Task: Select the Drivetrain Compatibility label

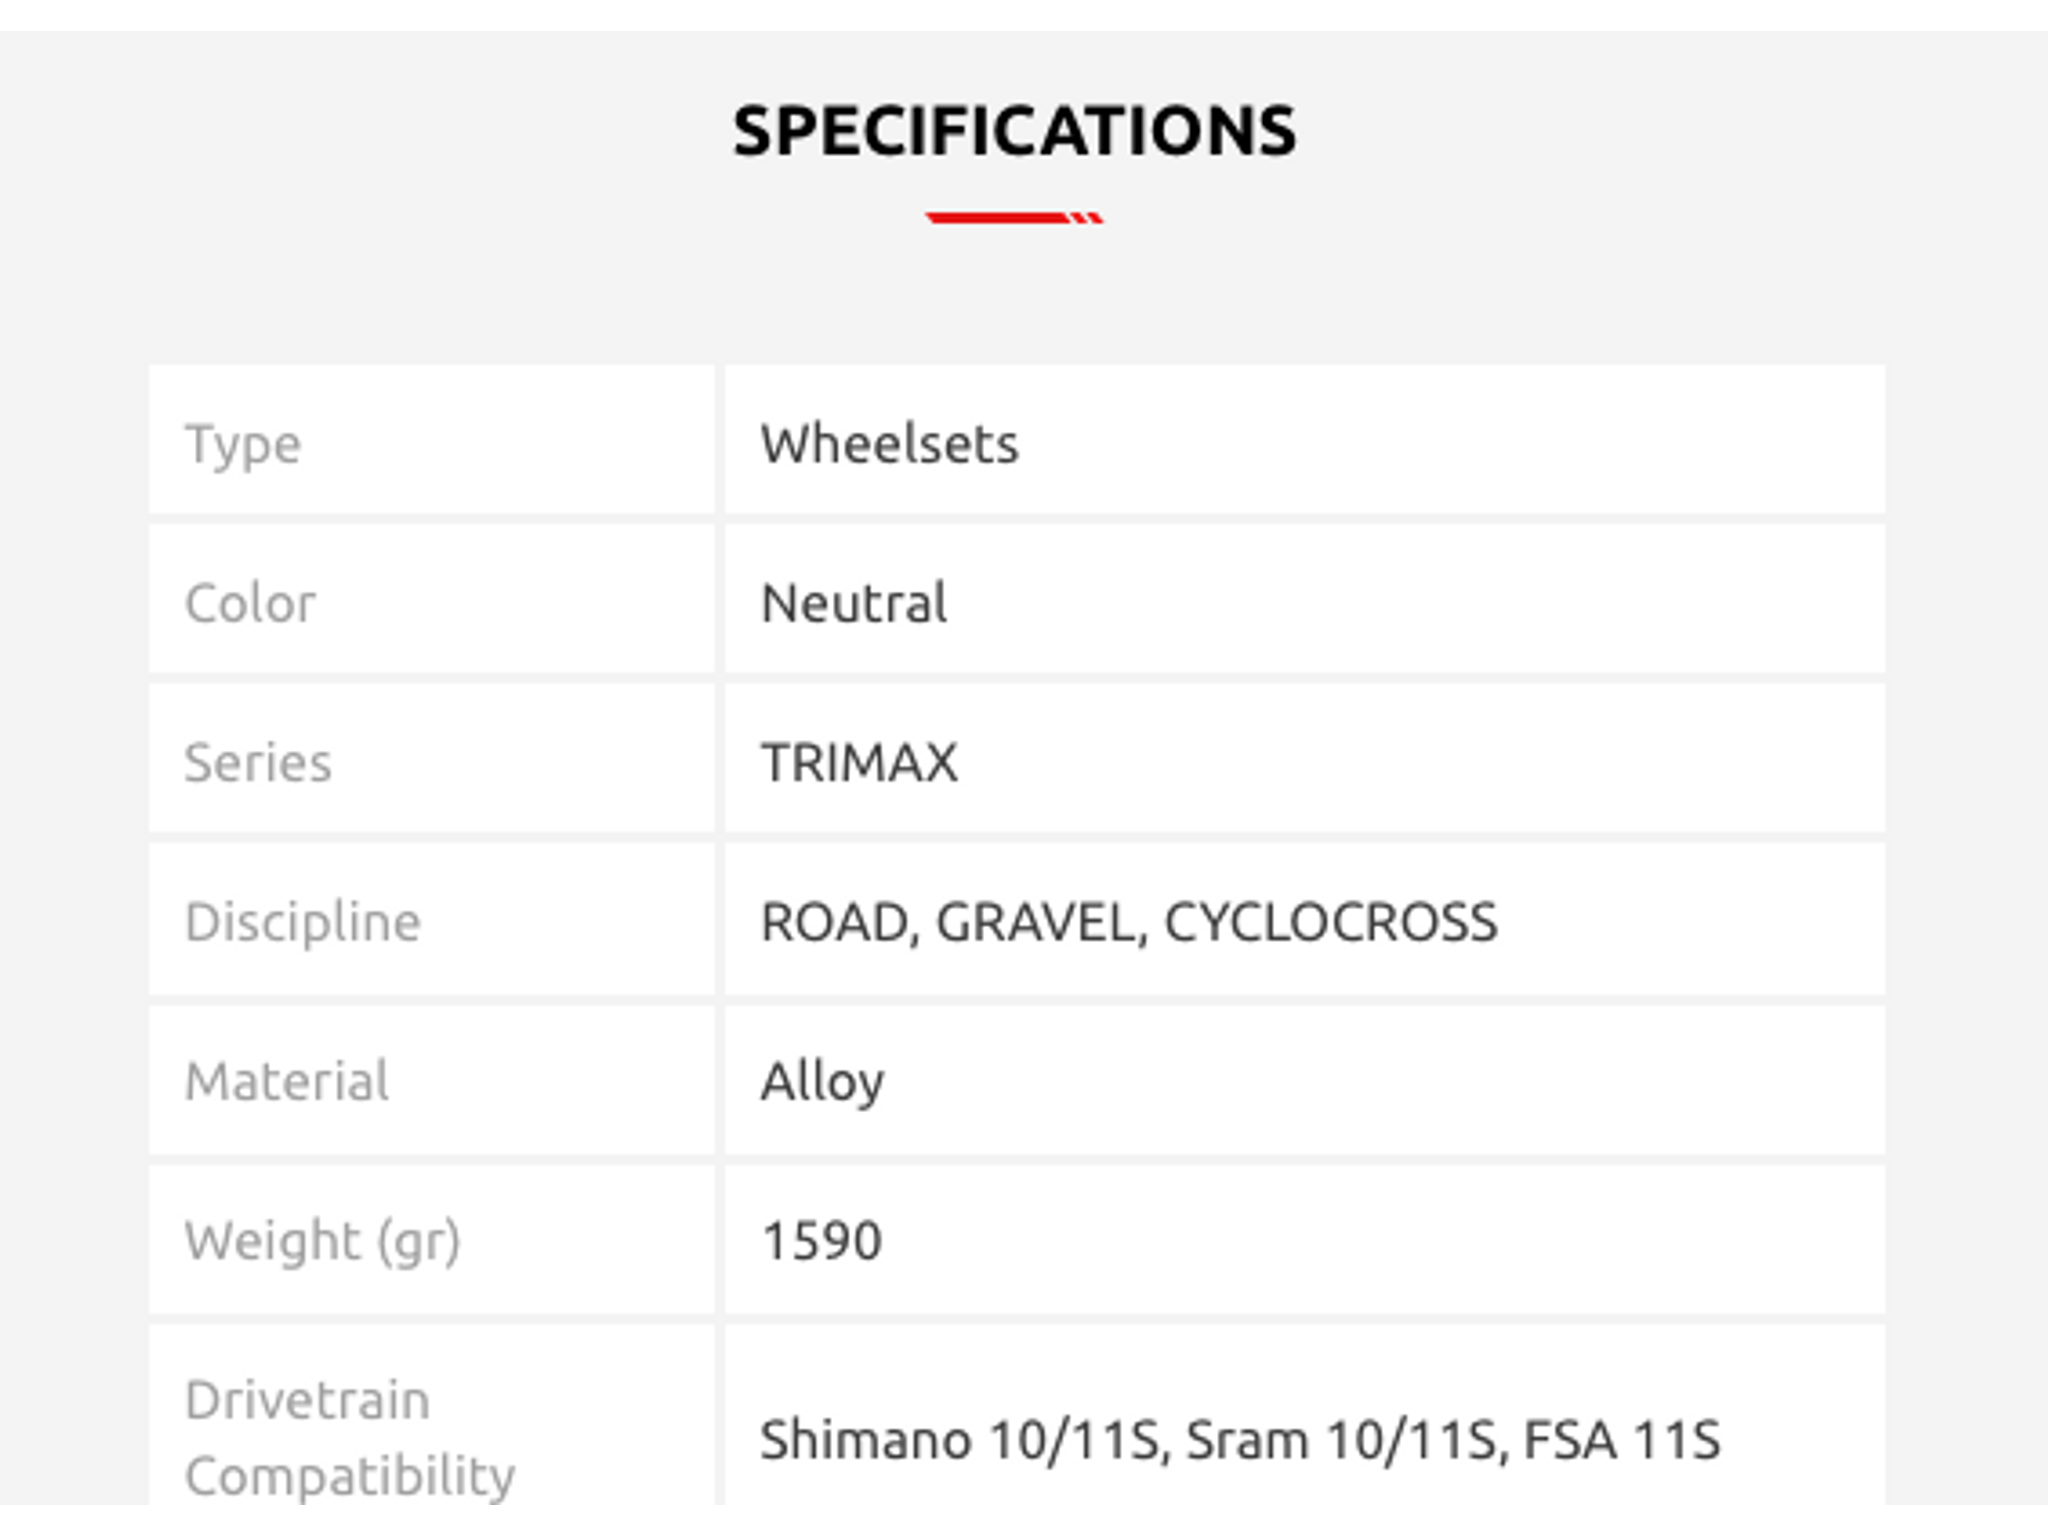Action: (x=350, y=1437)
